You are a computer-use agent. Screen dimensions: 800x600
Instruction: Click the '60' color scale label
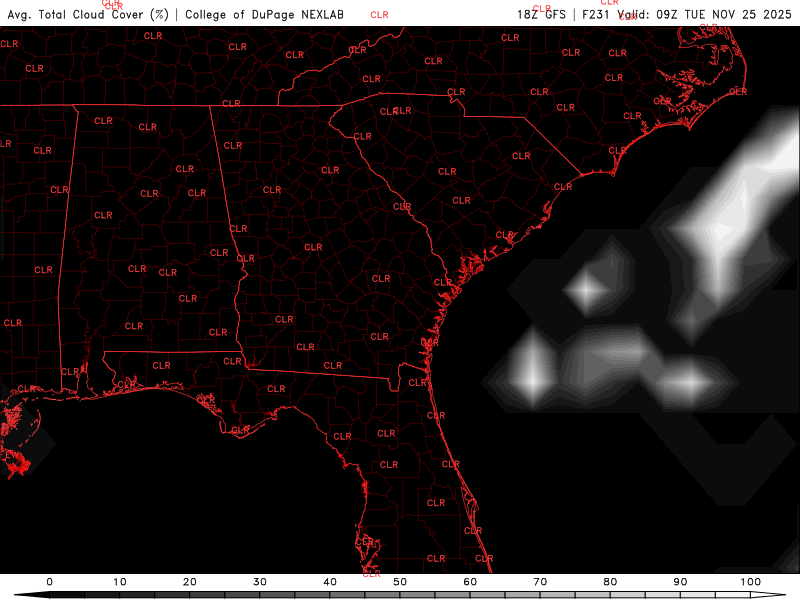(470, 582)
